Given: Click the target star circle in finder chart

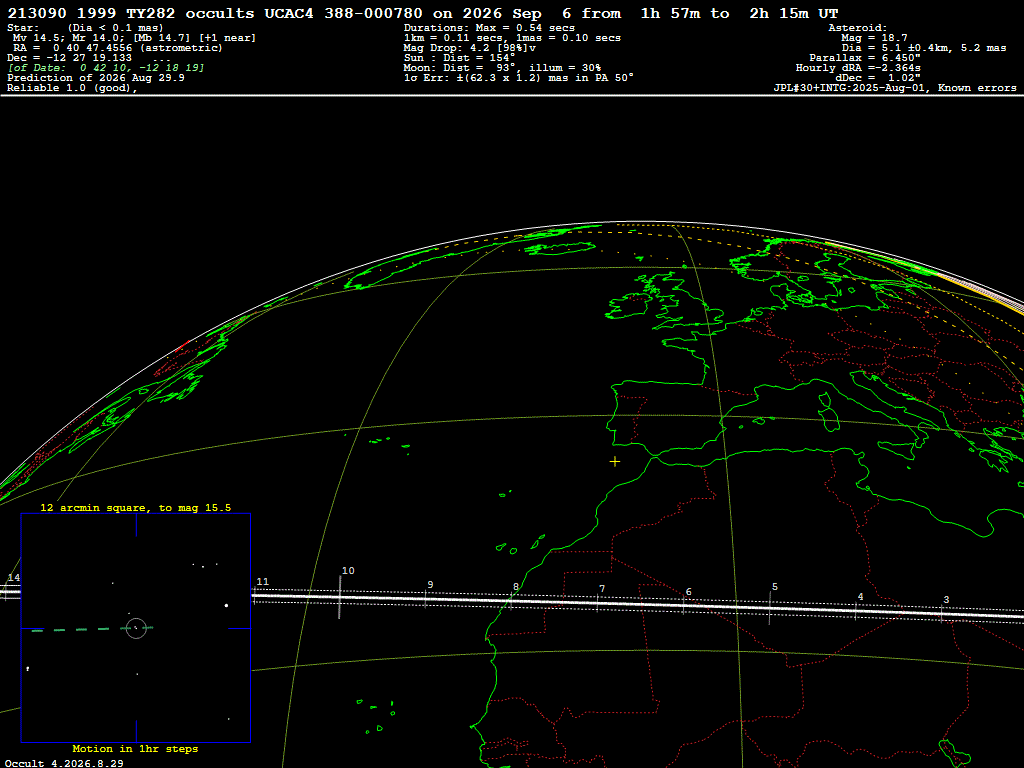Looking at the screenshot, I should pos(136,628).
